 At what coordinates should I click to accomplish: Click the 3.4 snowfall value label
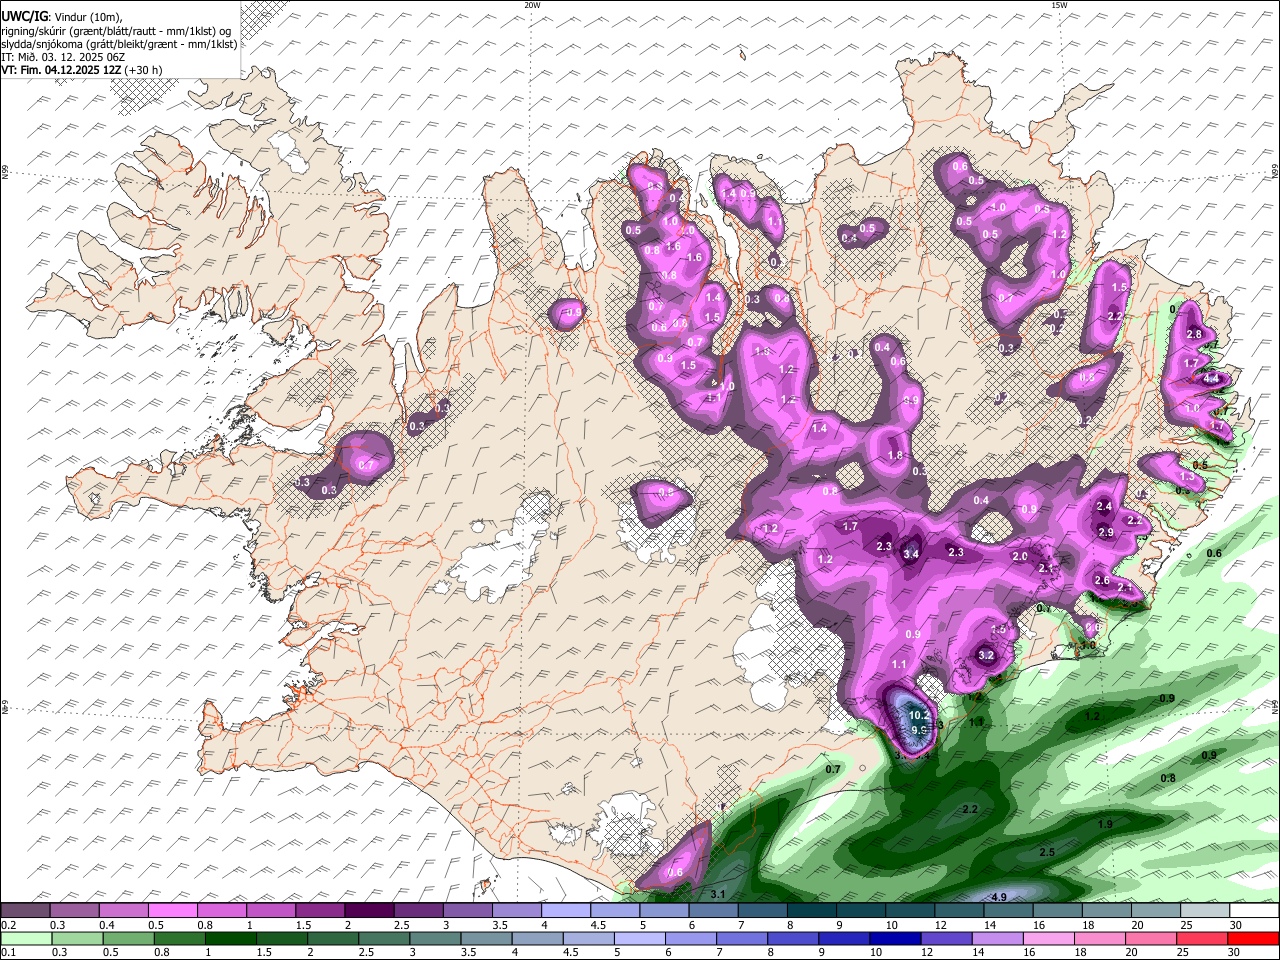tap(911, 554)
